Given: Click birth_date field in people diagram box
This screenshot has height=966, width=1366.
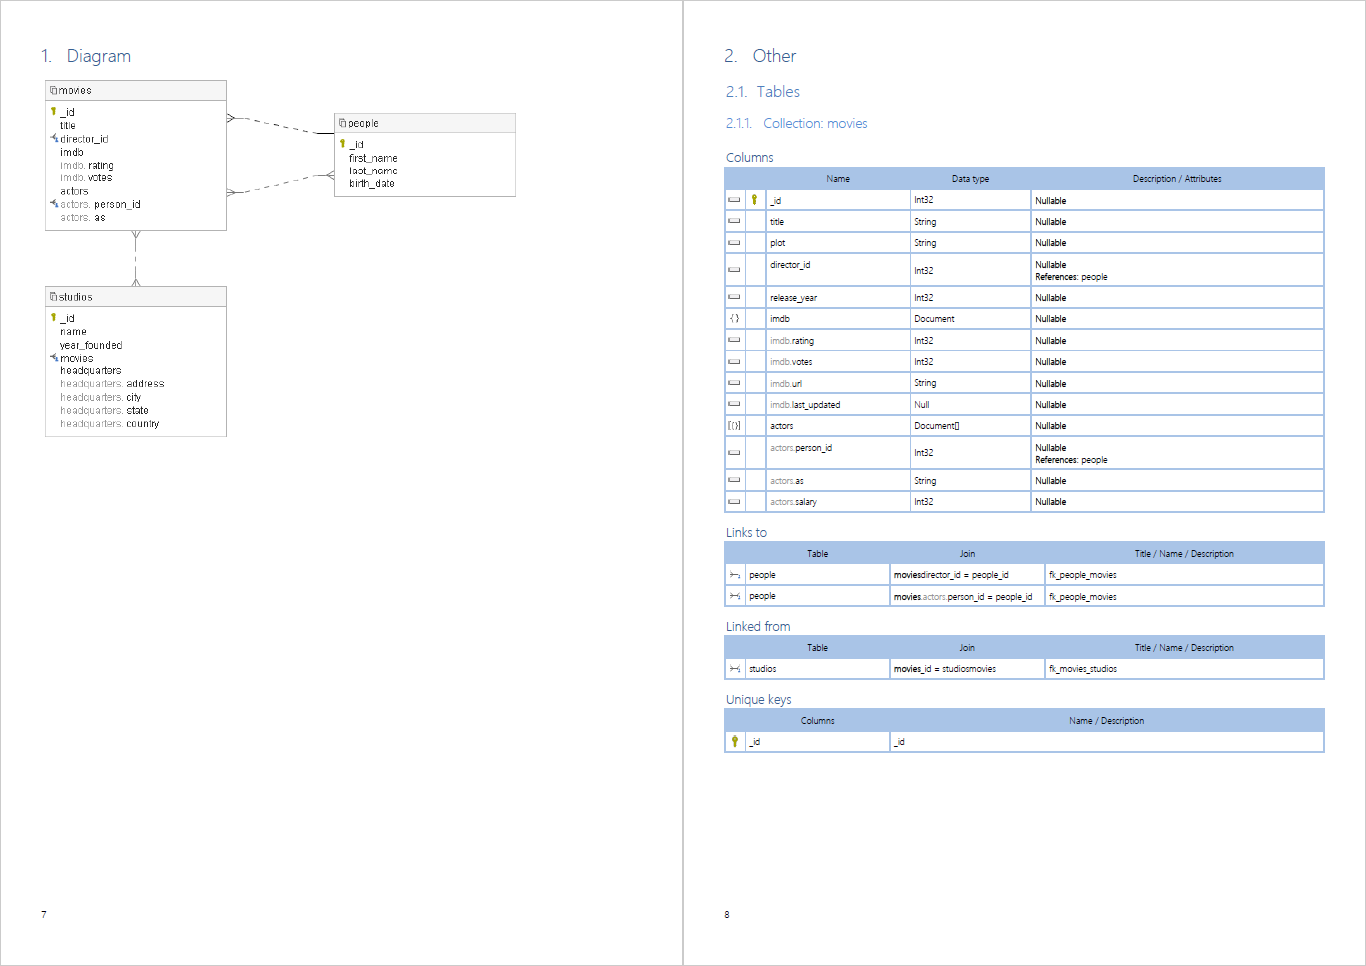Looking at the screenshot, I should pyautogui.click(x=372, y=184).
